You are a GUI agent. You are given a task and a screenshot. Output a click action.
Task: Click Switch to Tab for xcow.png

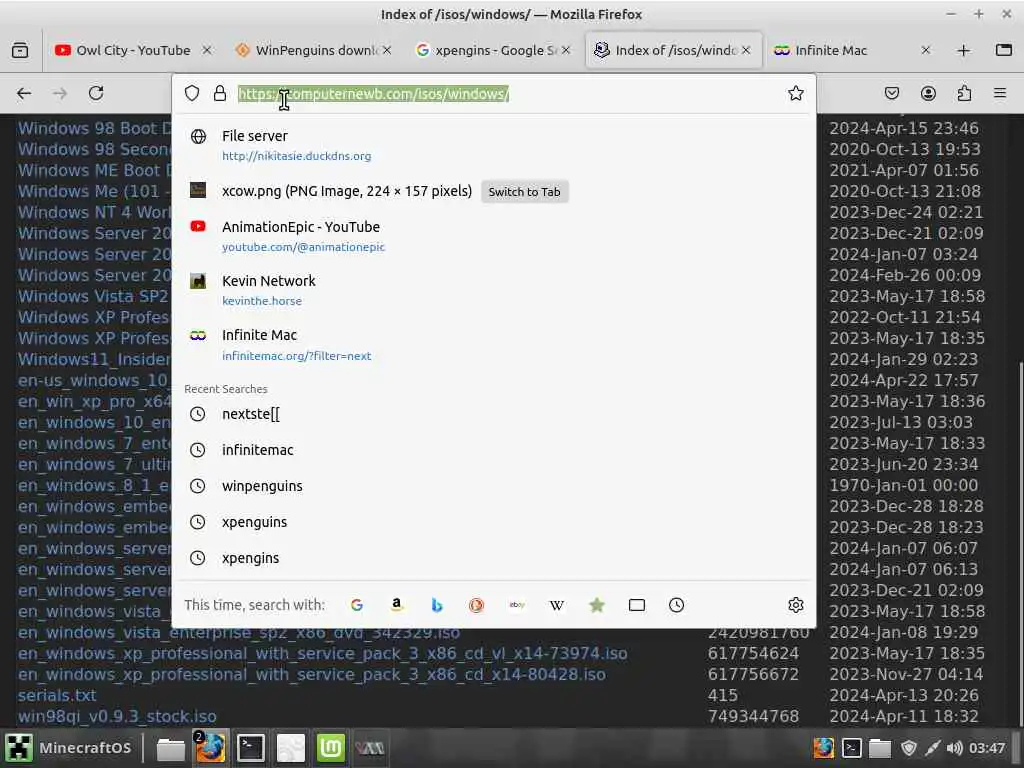524,192
